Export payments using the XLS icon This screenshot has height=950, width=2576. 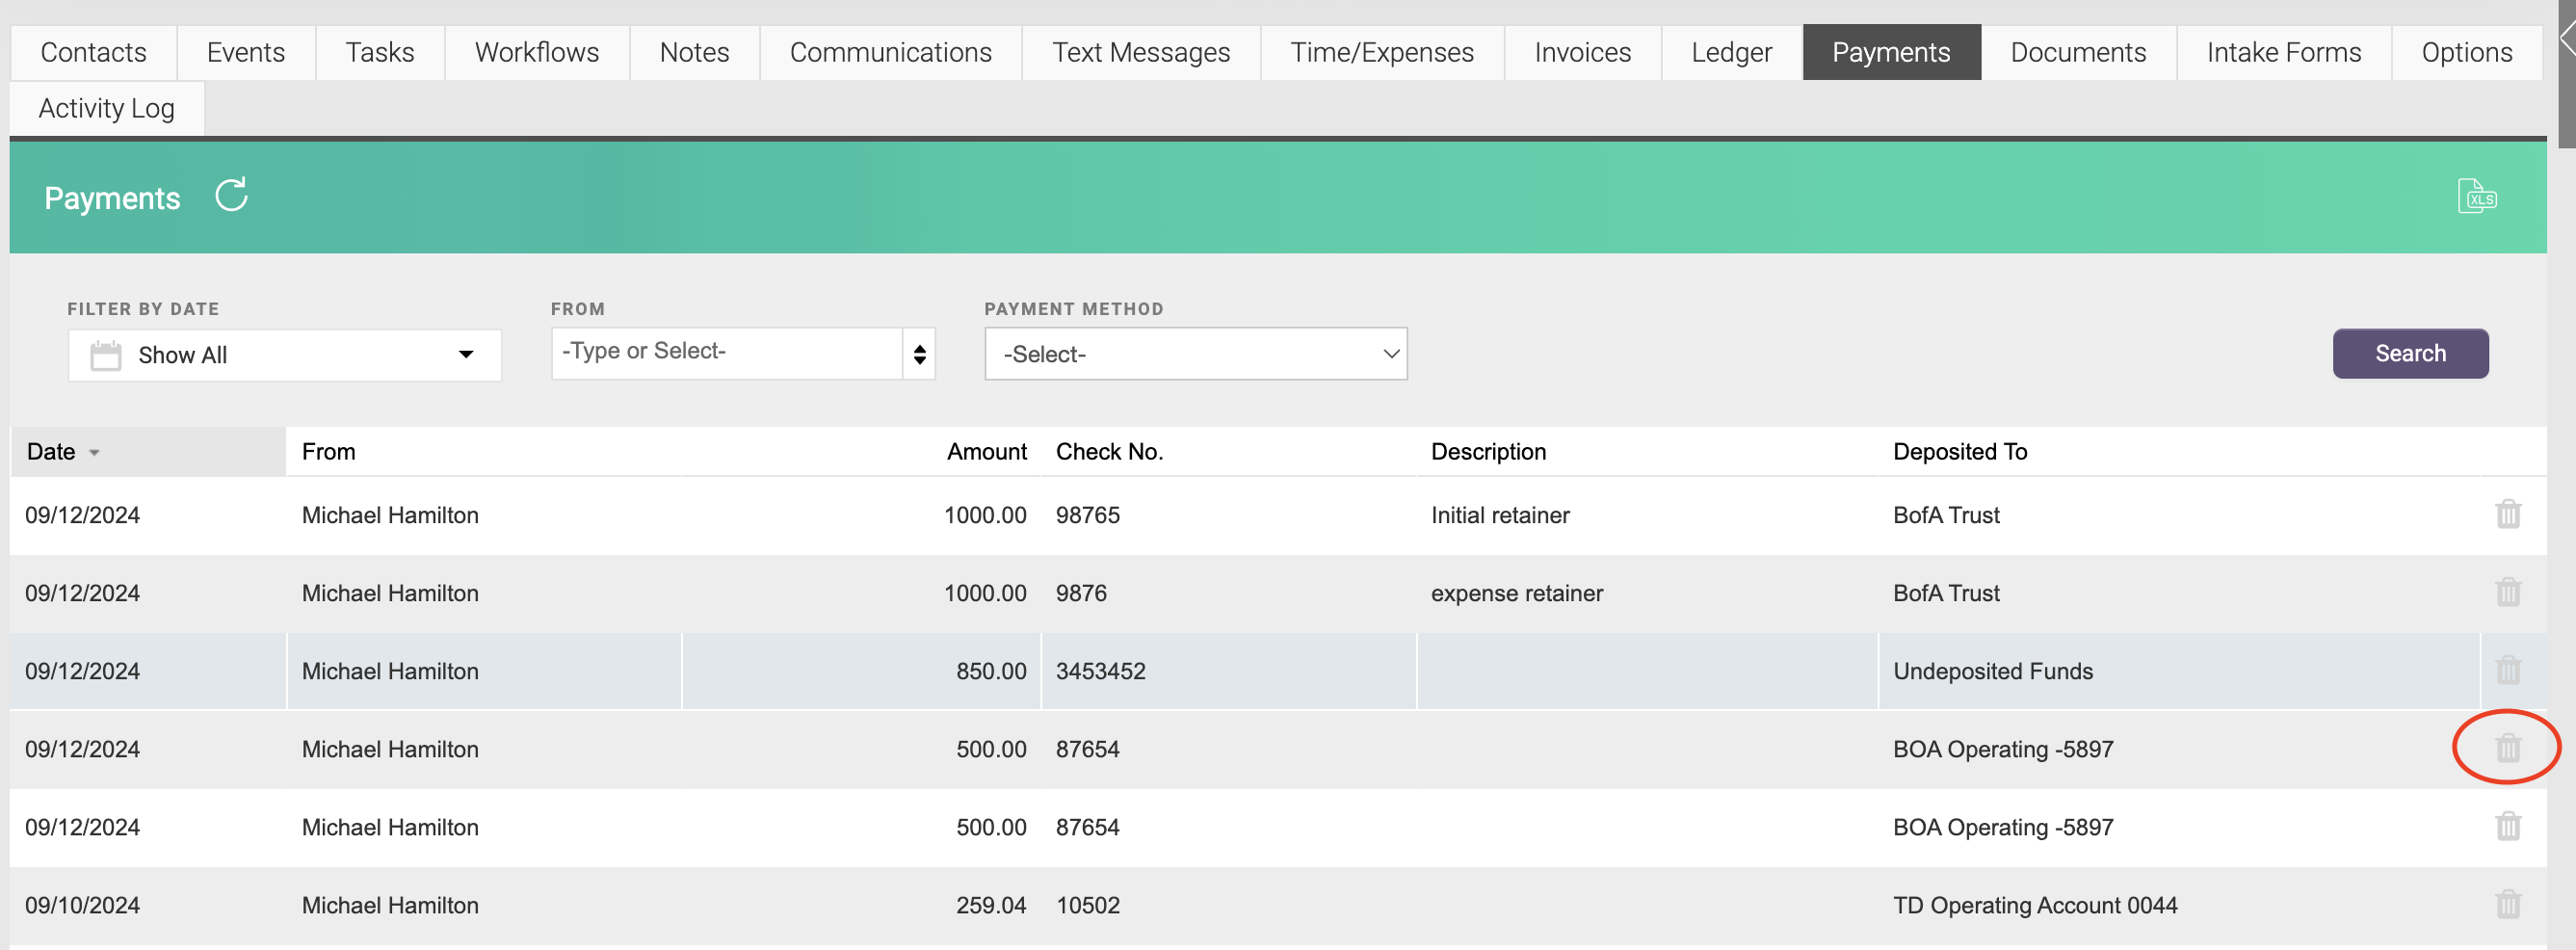[2476, 196]
